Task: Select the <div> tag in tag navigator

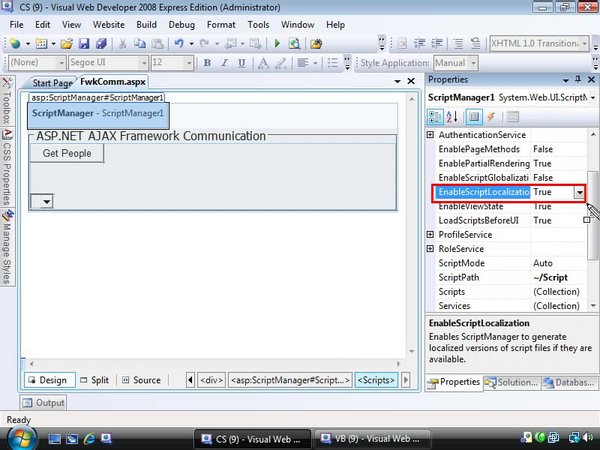Action: (212, 380)
